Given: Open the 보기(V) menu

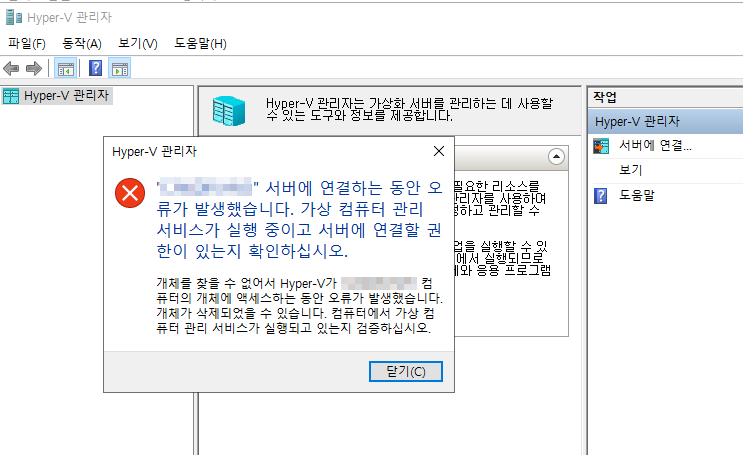Looking at the screenshot, I should coord(138,44).
